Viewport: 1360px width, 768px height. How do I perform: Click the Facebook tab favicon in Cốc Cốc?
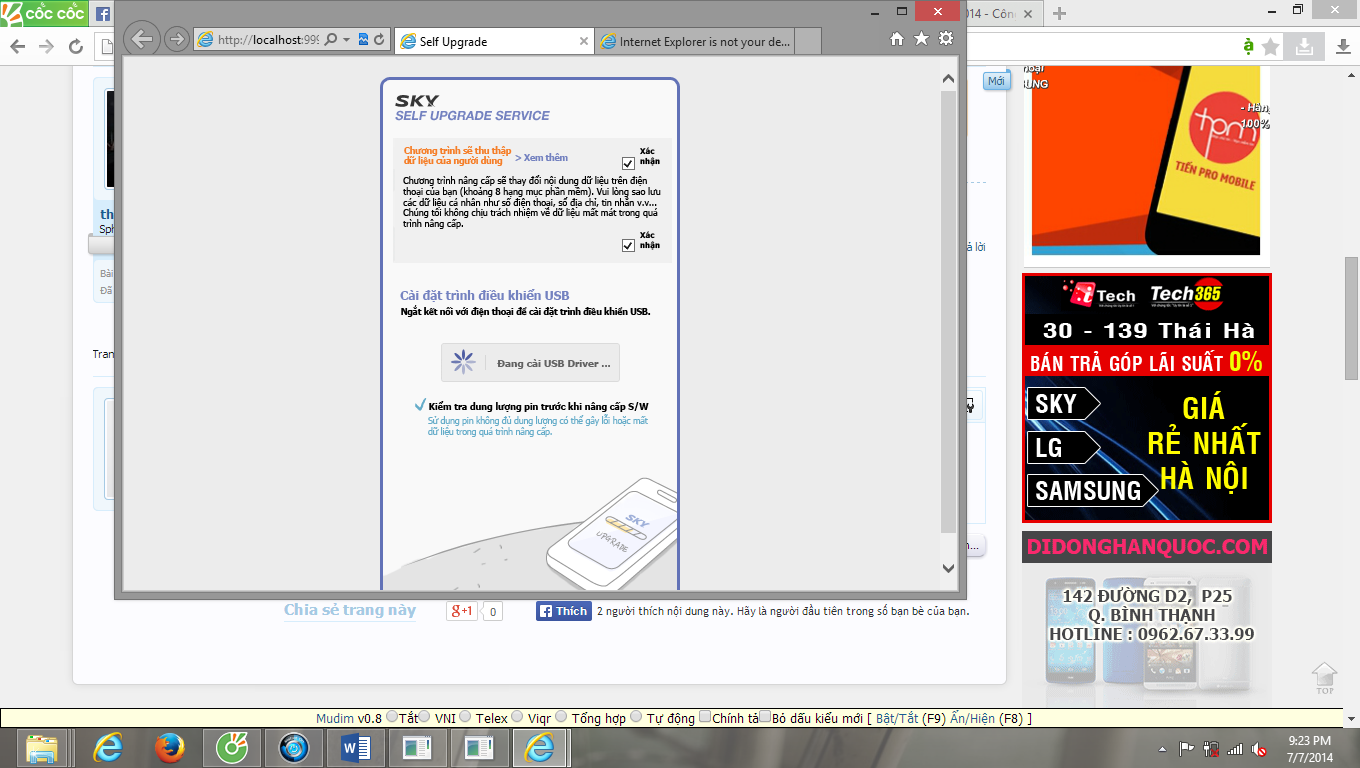click(x=103, y=14)
